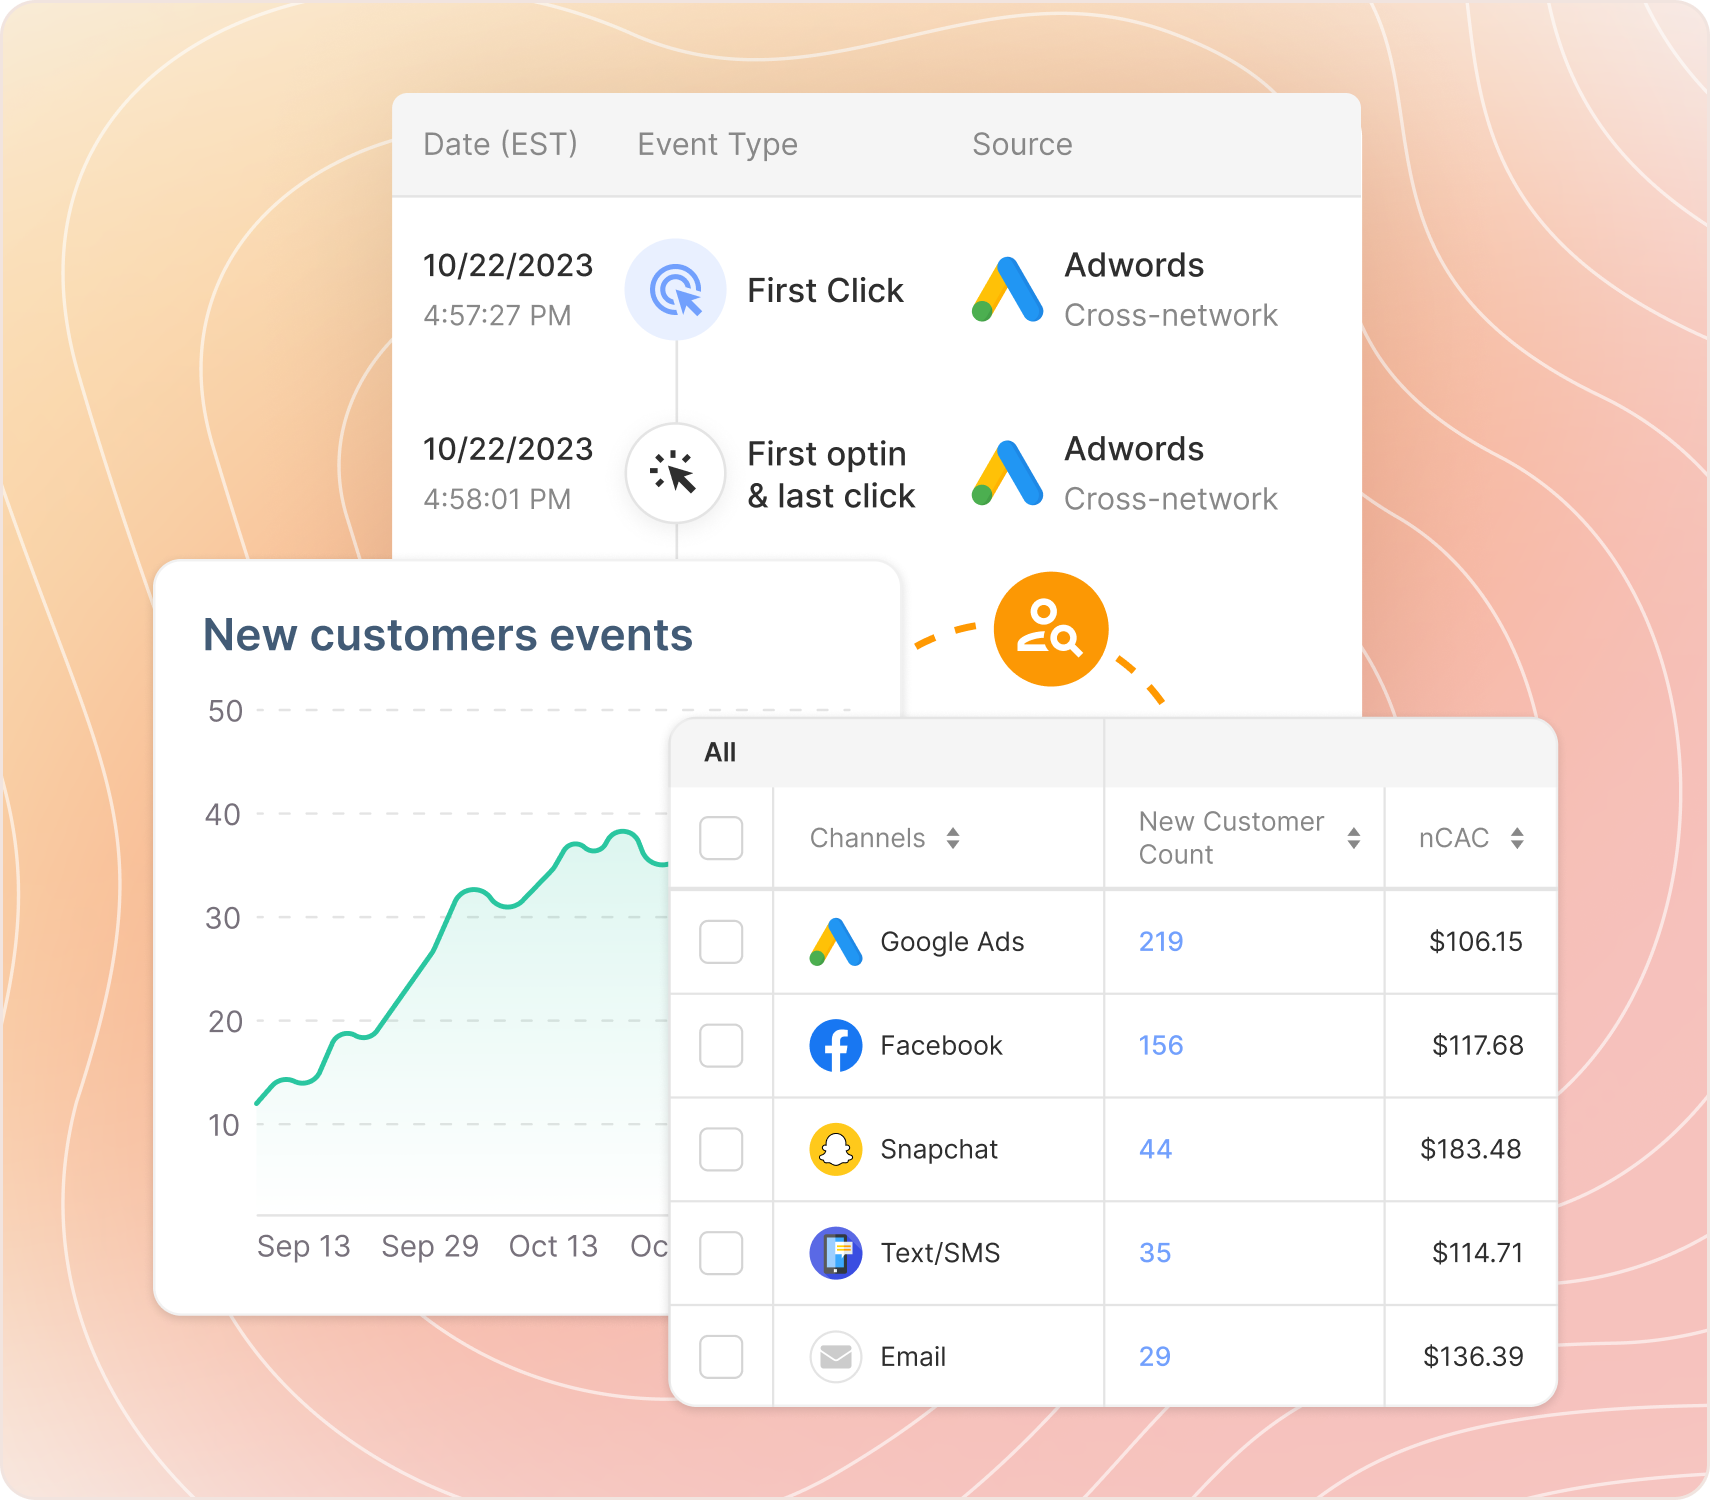Check the Google Ads row checkbox

click(721, 942)
